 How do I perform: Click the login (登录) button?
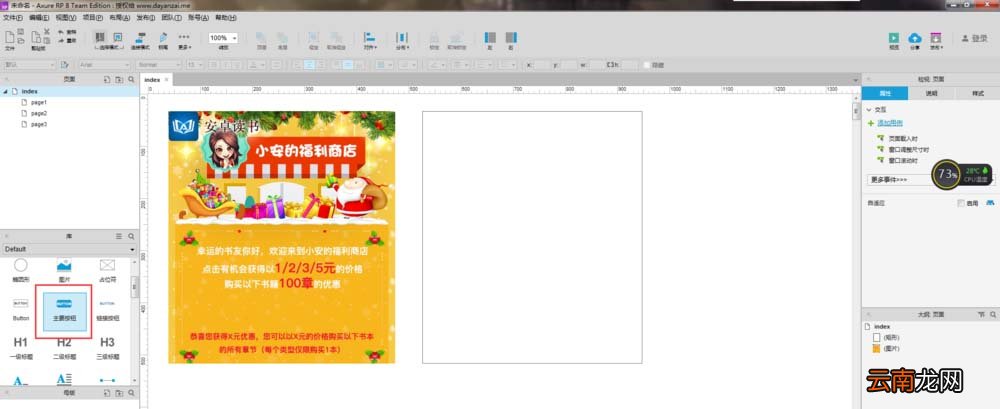click(x=974, y=38)
